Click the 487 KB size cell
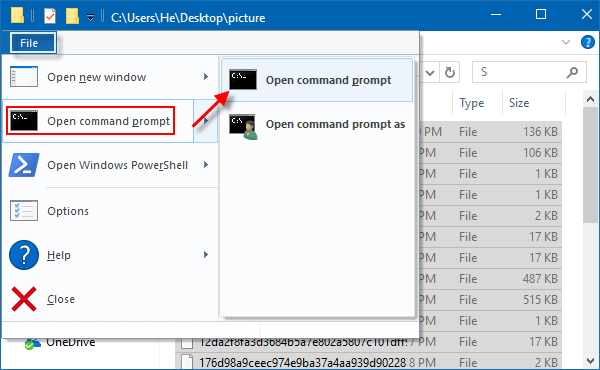Viewport: 600px width, 370px height. pyautogui.click(x=540, y=279)
